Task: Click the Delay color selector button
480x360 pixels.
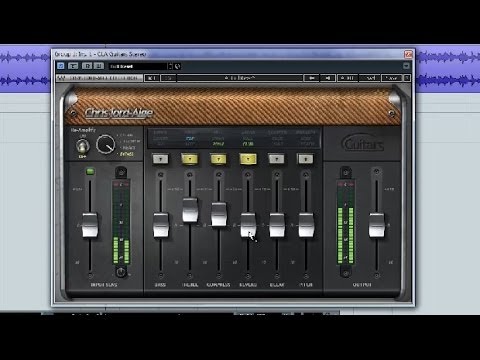Action: pyautogui.click(x=276, y=159)
